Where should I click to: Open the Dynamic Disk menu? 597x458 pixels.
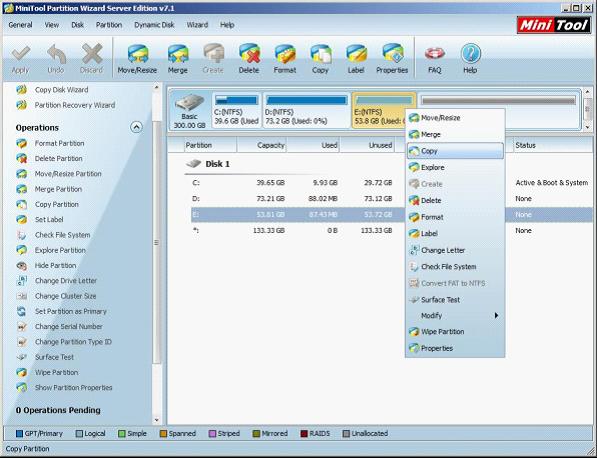[154, 25]
